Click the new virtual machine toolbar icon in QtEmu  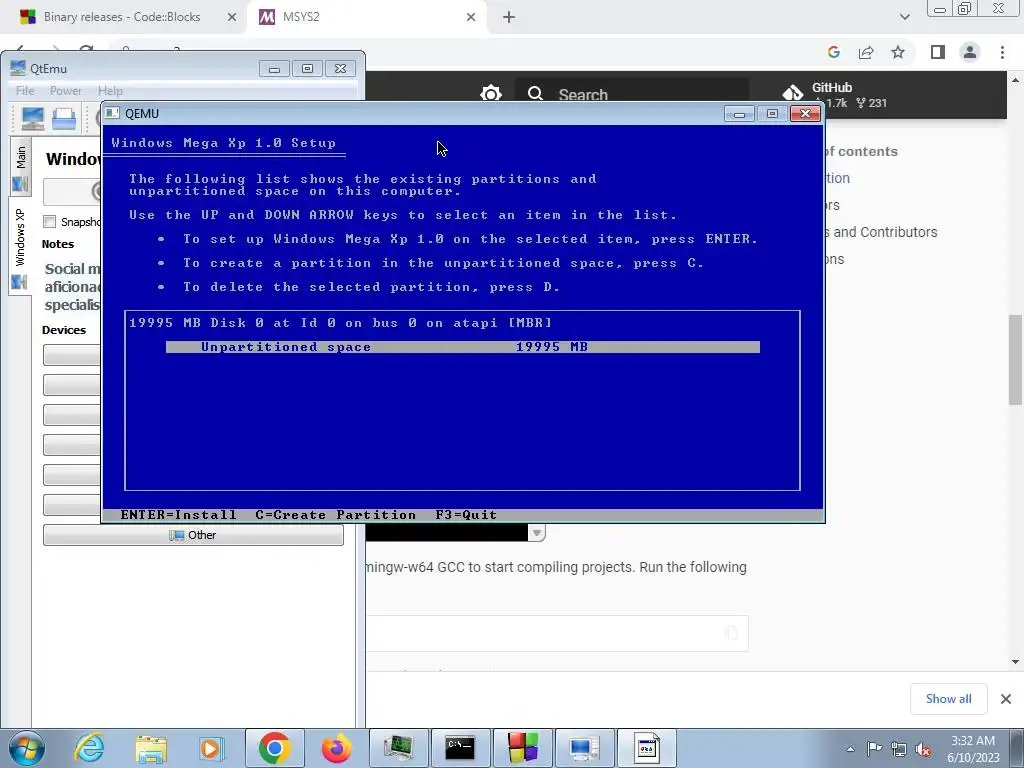[x=33, y=118]
